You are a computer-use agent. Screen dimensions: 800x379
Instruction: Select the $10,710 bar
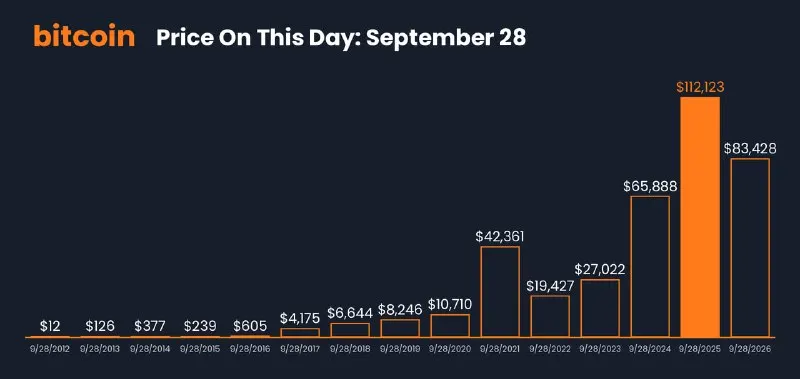pos(450,325)
